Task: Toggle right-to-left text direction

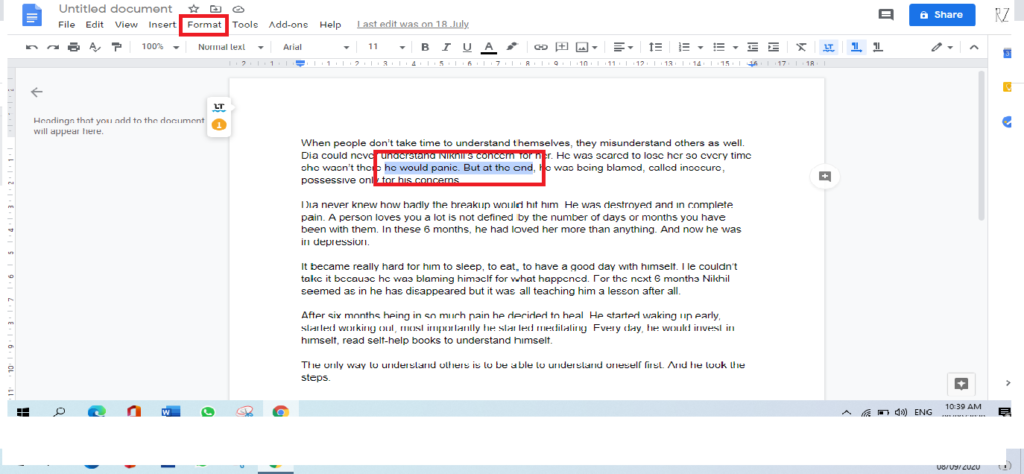Action: [x=878, y=47]
